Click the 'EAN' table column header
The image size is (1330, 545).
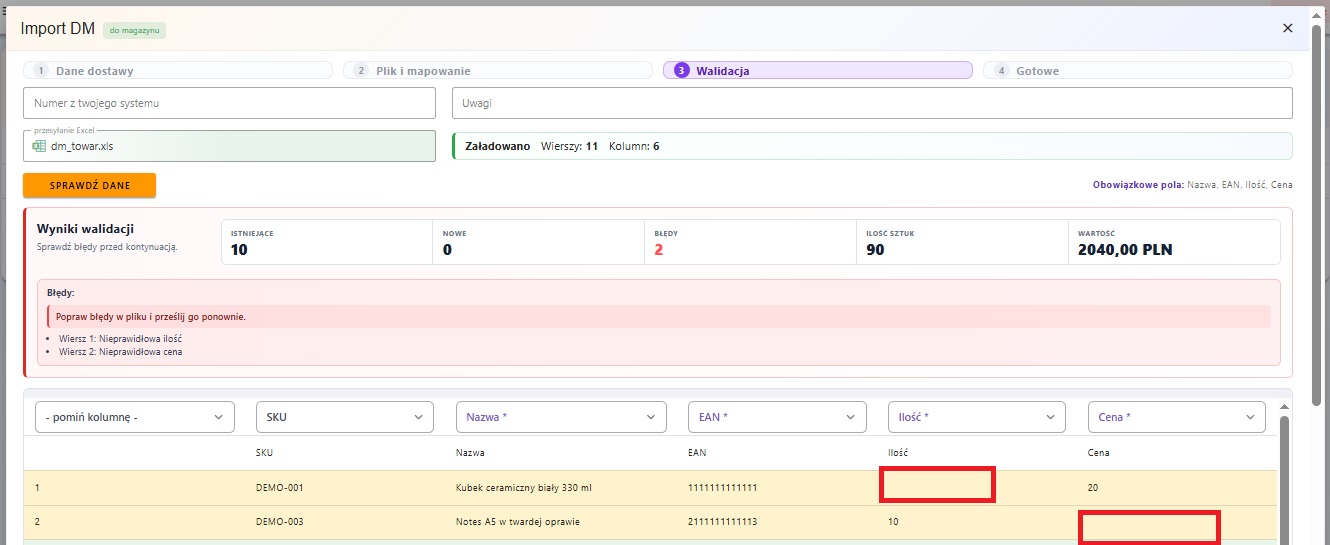pos(697,453)
